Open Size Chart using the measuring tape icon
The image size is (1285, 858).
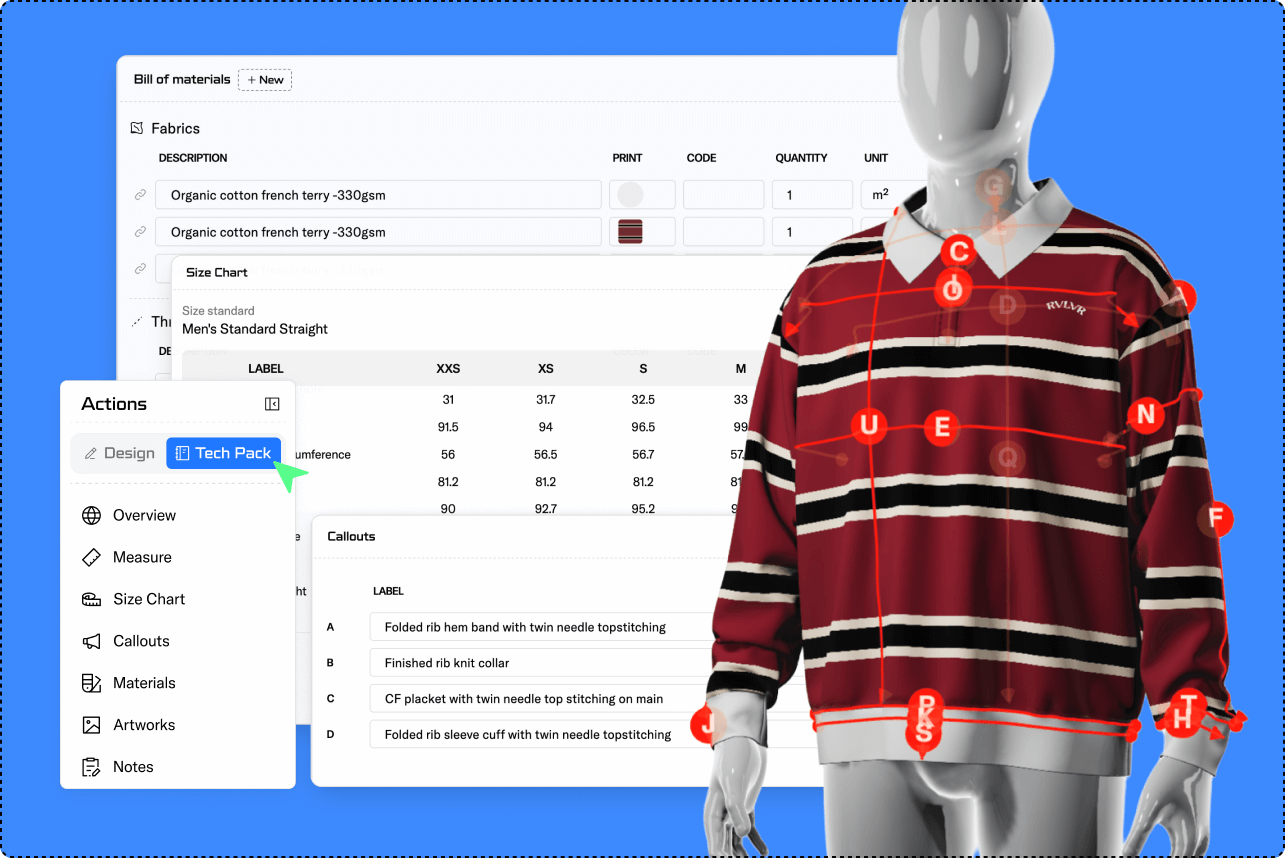point(92,599)
